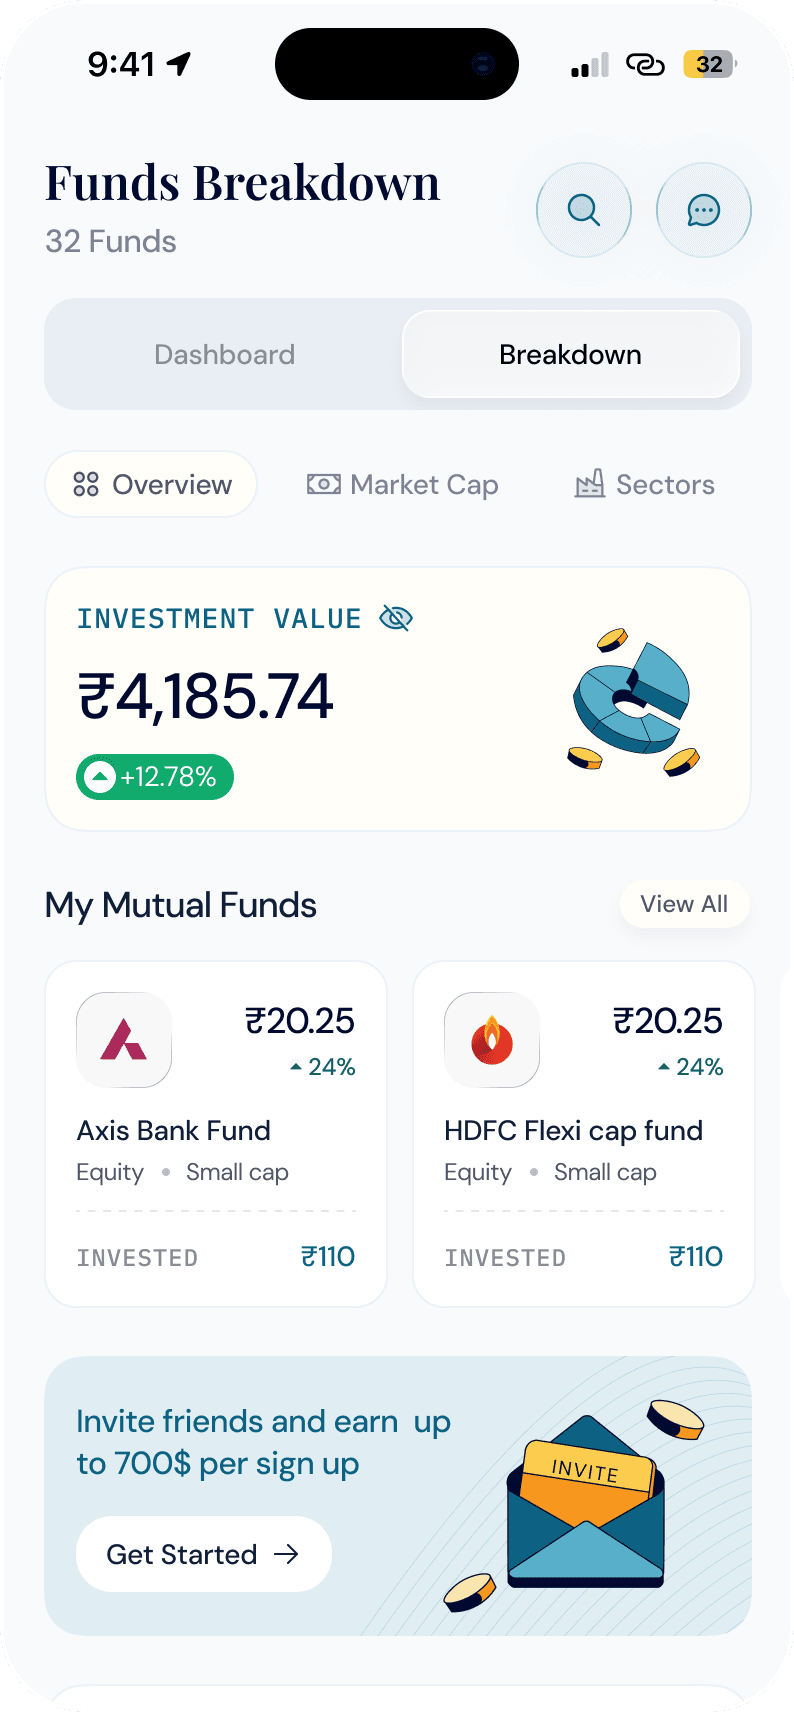Tap the pie chart illustration
The image size is (794, 1712).
633,700
